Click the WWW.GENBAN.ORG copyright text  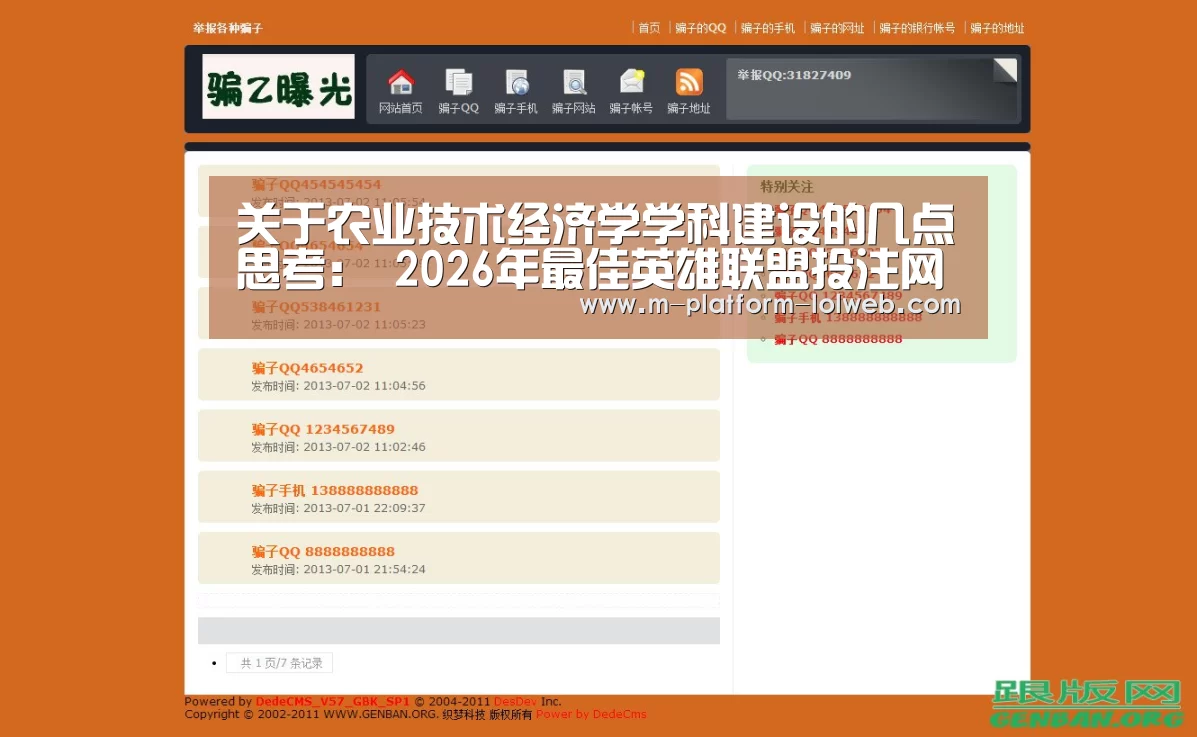point(380,714)
